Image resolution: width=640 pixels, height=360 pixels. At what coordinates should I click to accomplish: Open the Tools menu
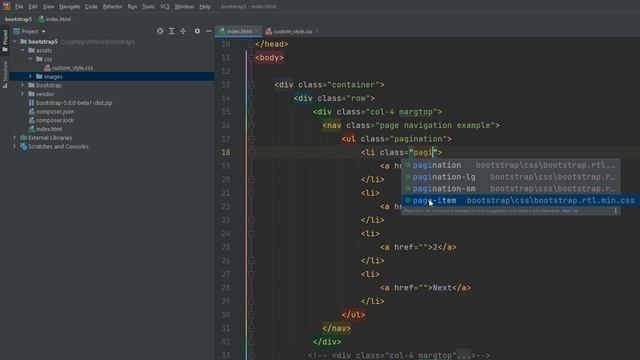click(x=148, y=7)
